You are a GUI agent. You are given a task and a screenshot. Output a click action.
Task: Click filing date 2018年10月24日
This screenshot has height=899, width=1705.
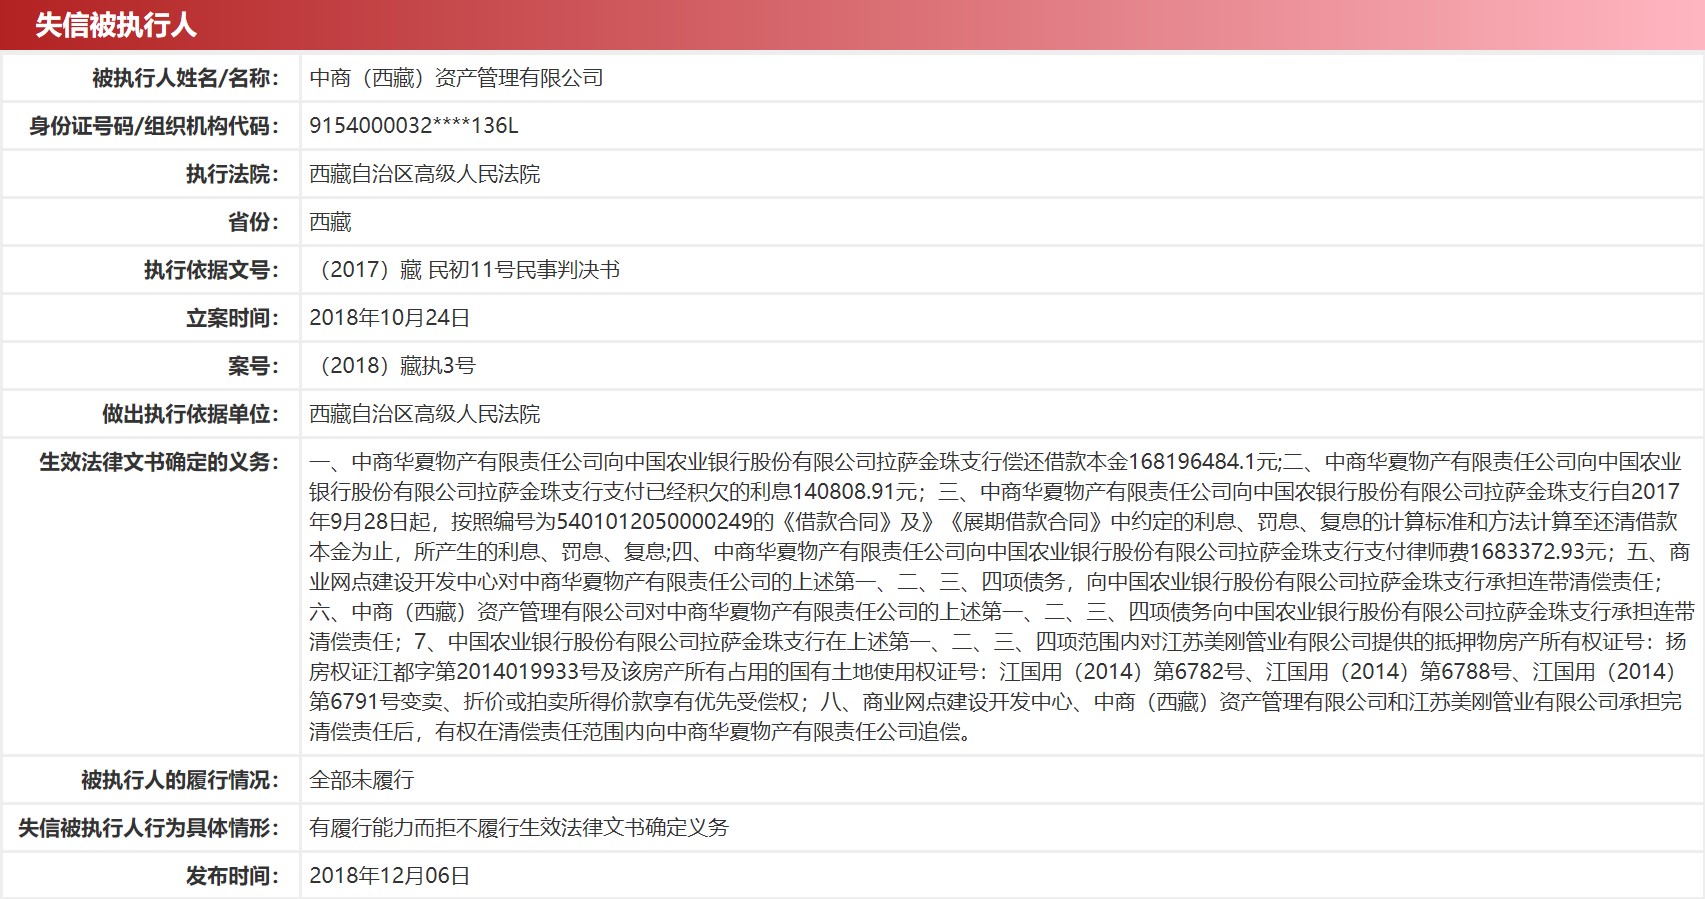pyautogui.click(x=389, y=318)
